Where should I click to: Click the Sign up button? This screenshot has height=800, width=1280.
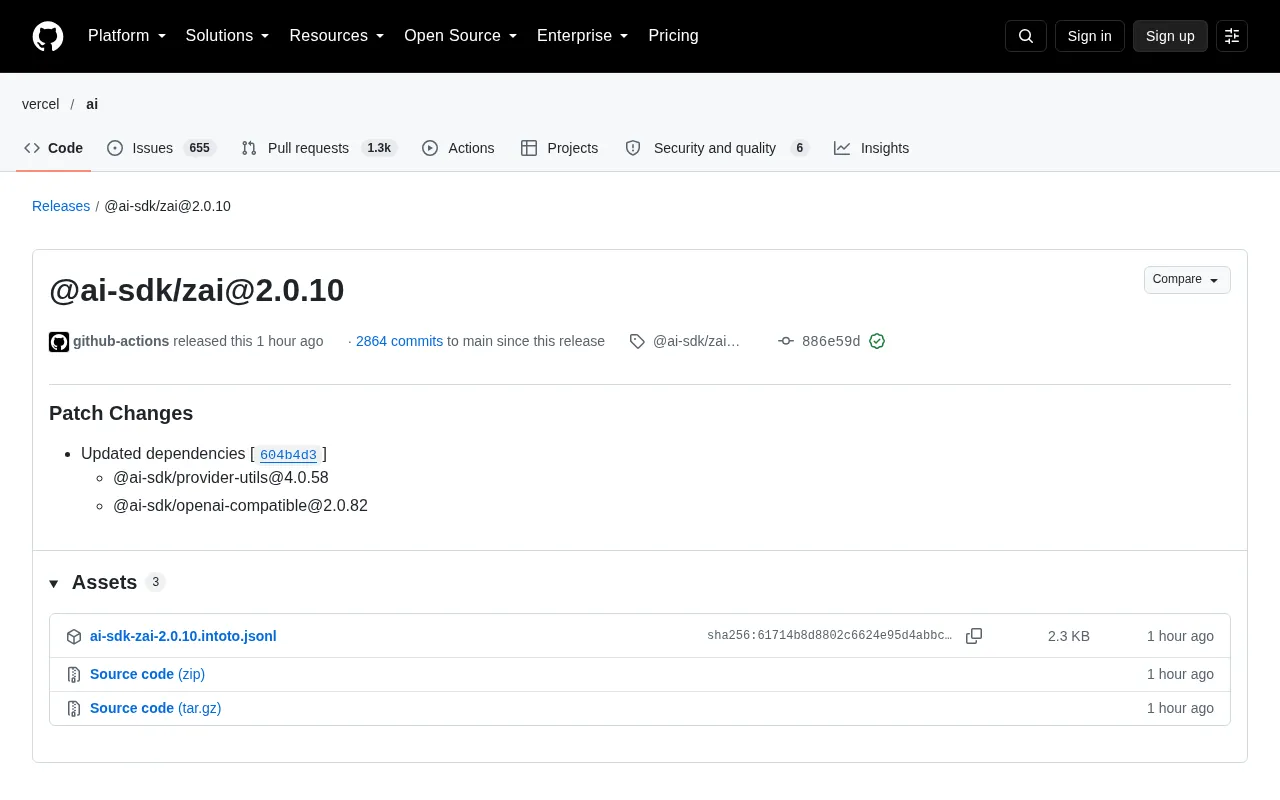tap(1170, 36)
